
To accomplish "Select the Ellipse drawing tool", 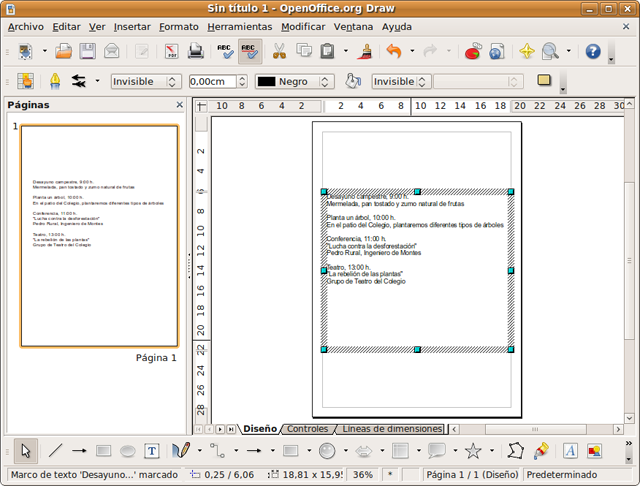I will click(x=129, y=451).
